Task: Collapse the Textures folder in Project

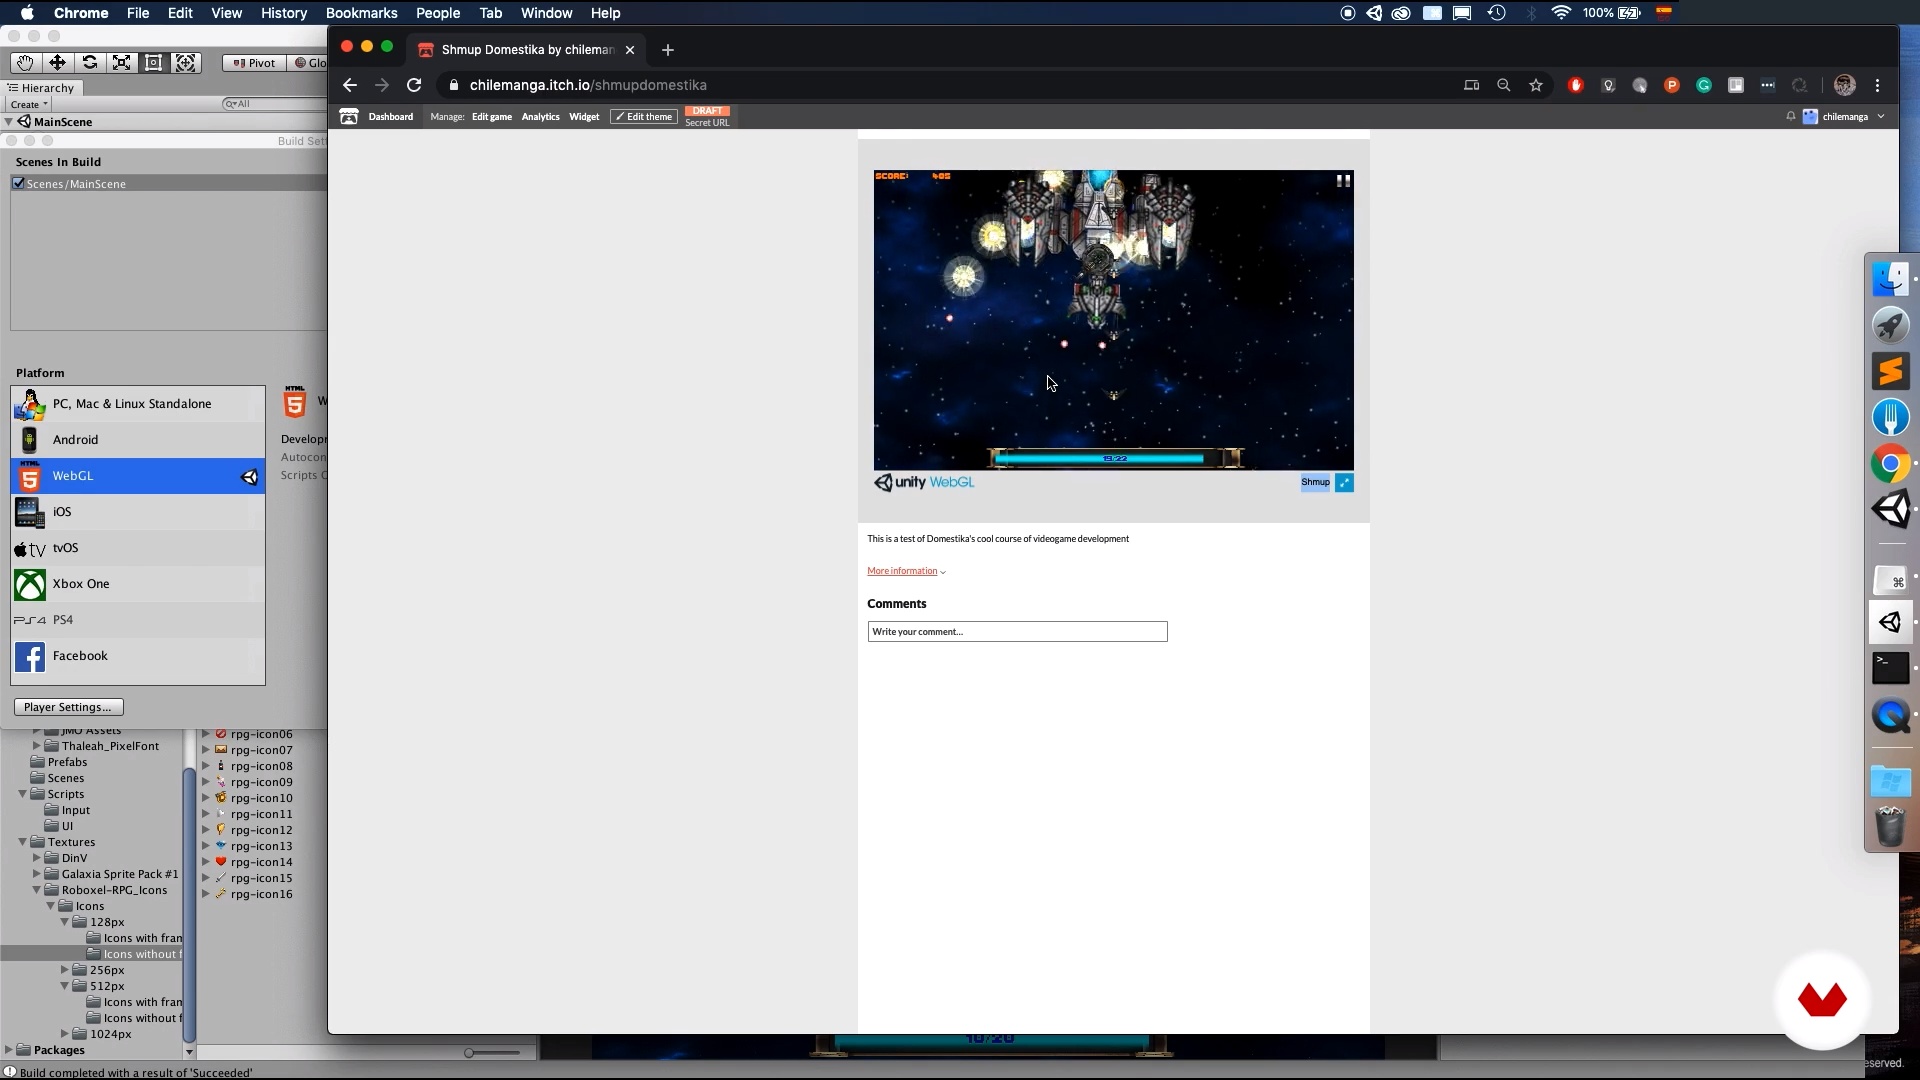Action: 23,842
